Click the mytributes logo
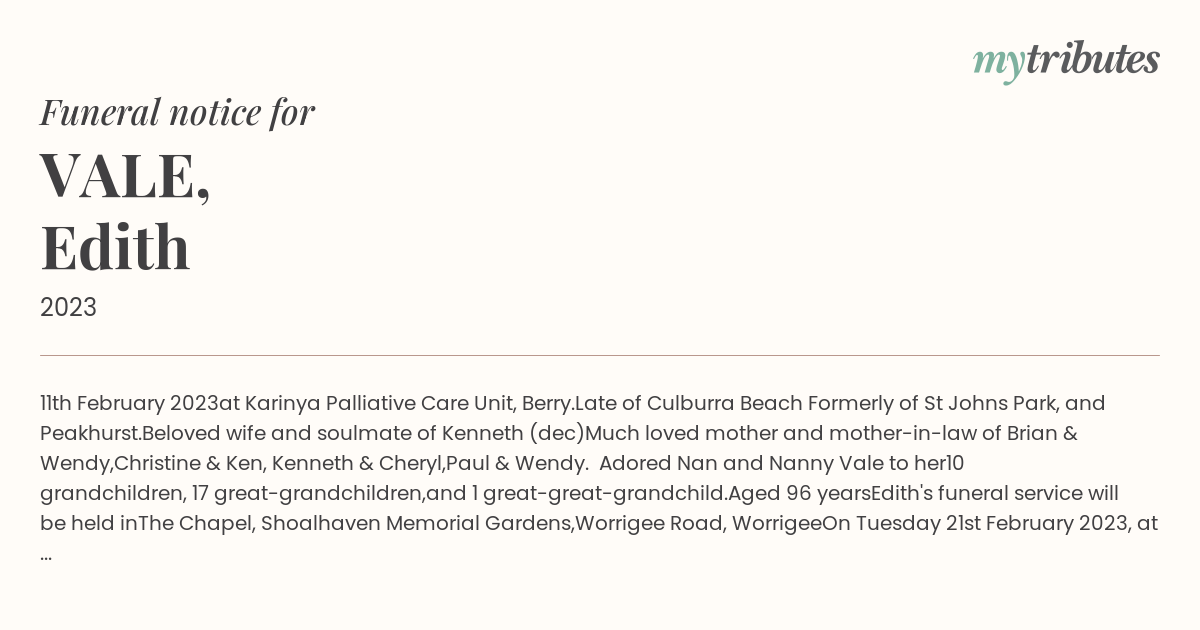1200x630 pixels. [1066, 61]
